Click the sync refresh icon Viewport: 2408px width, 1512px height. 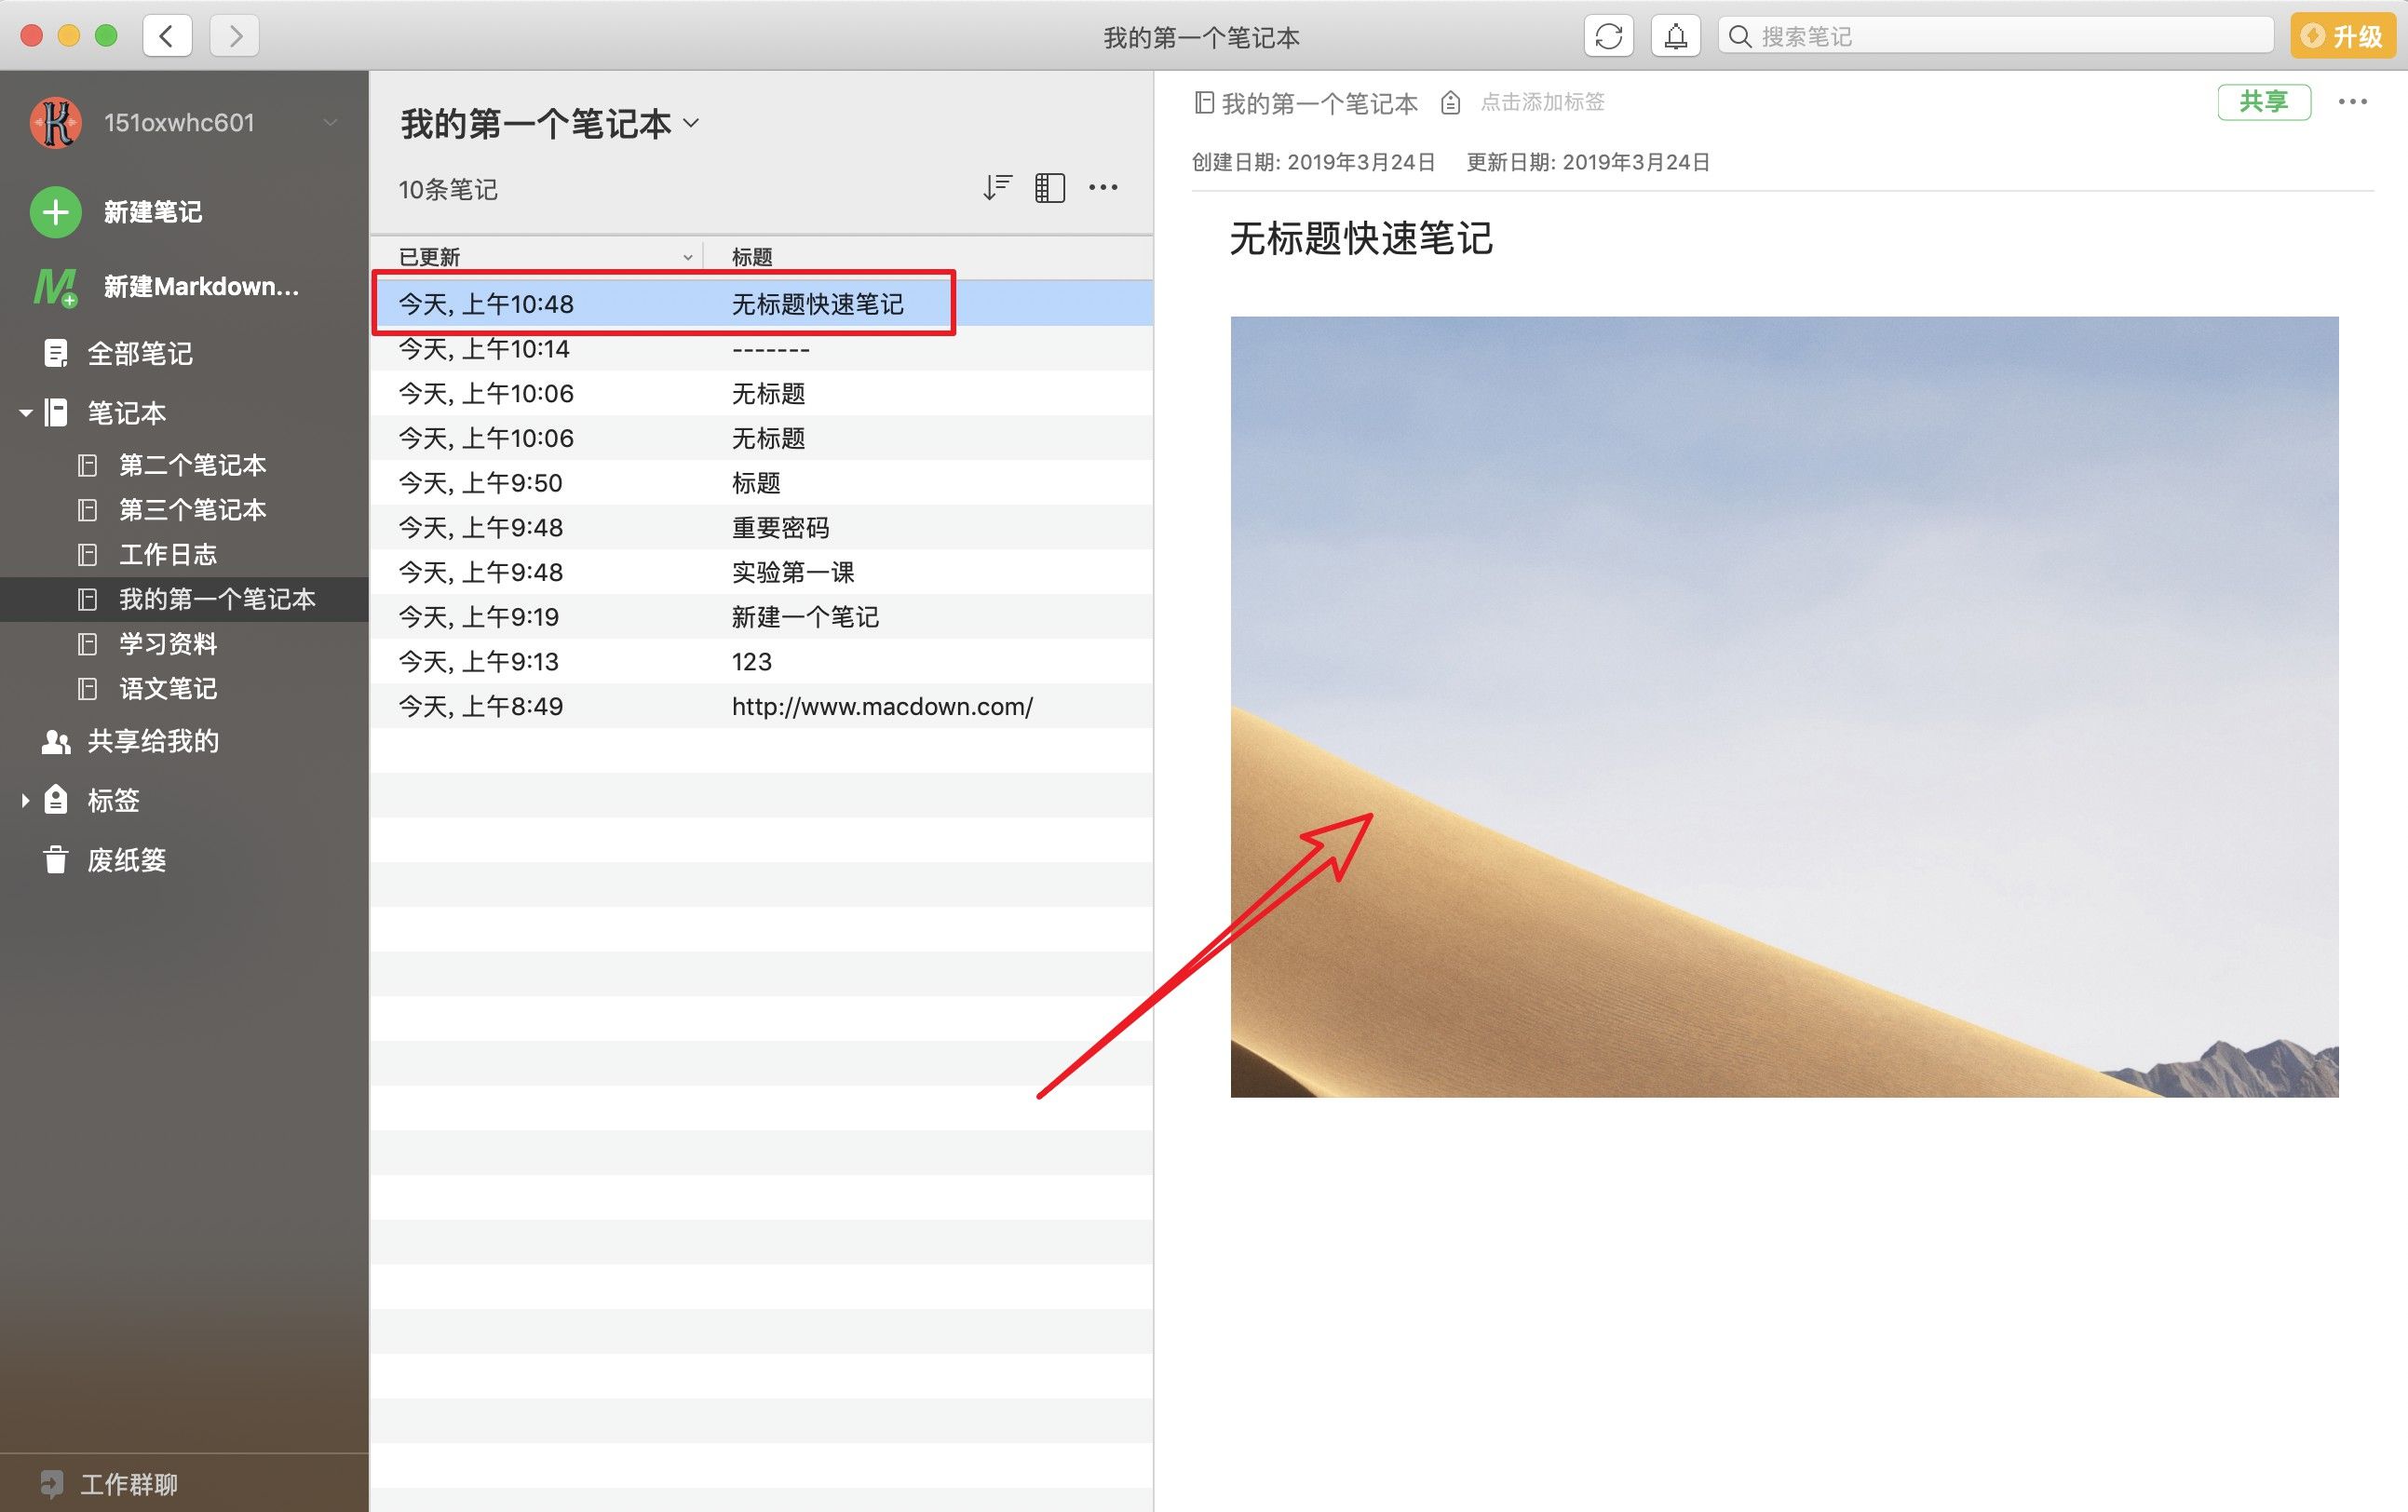pyautogui.click(x=1608, y=36)
